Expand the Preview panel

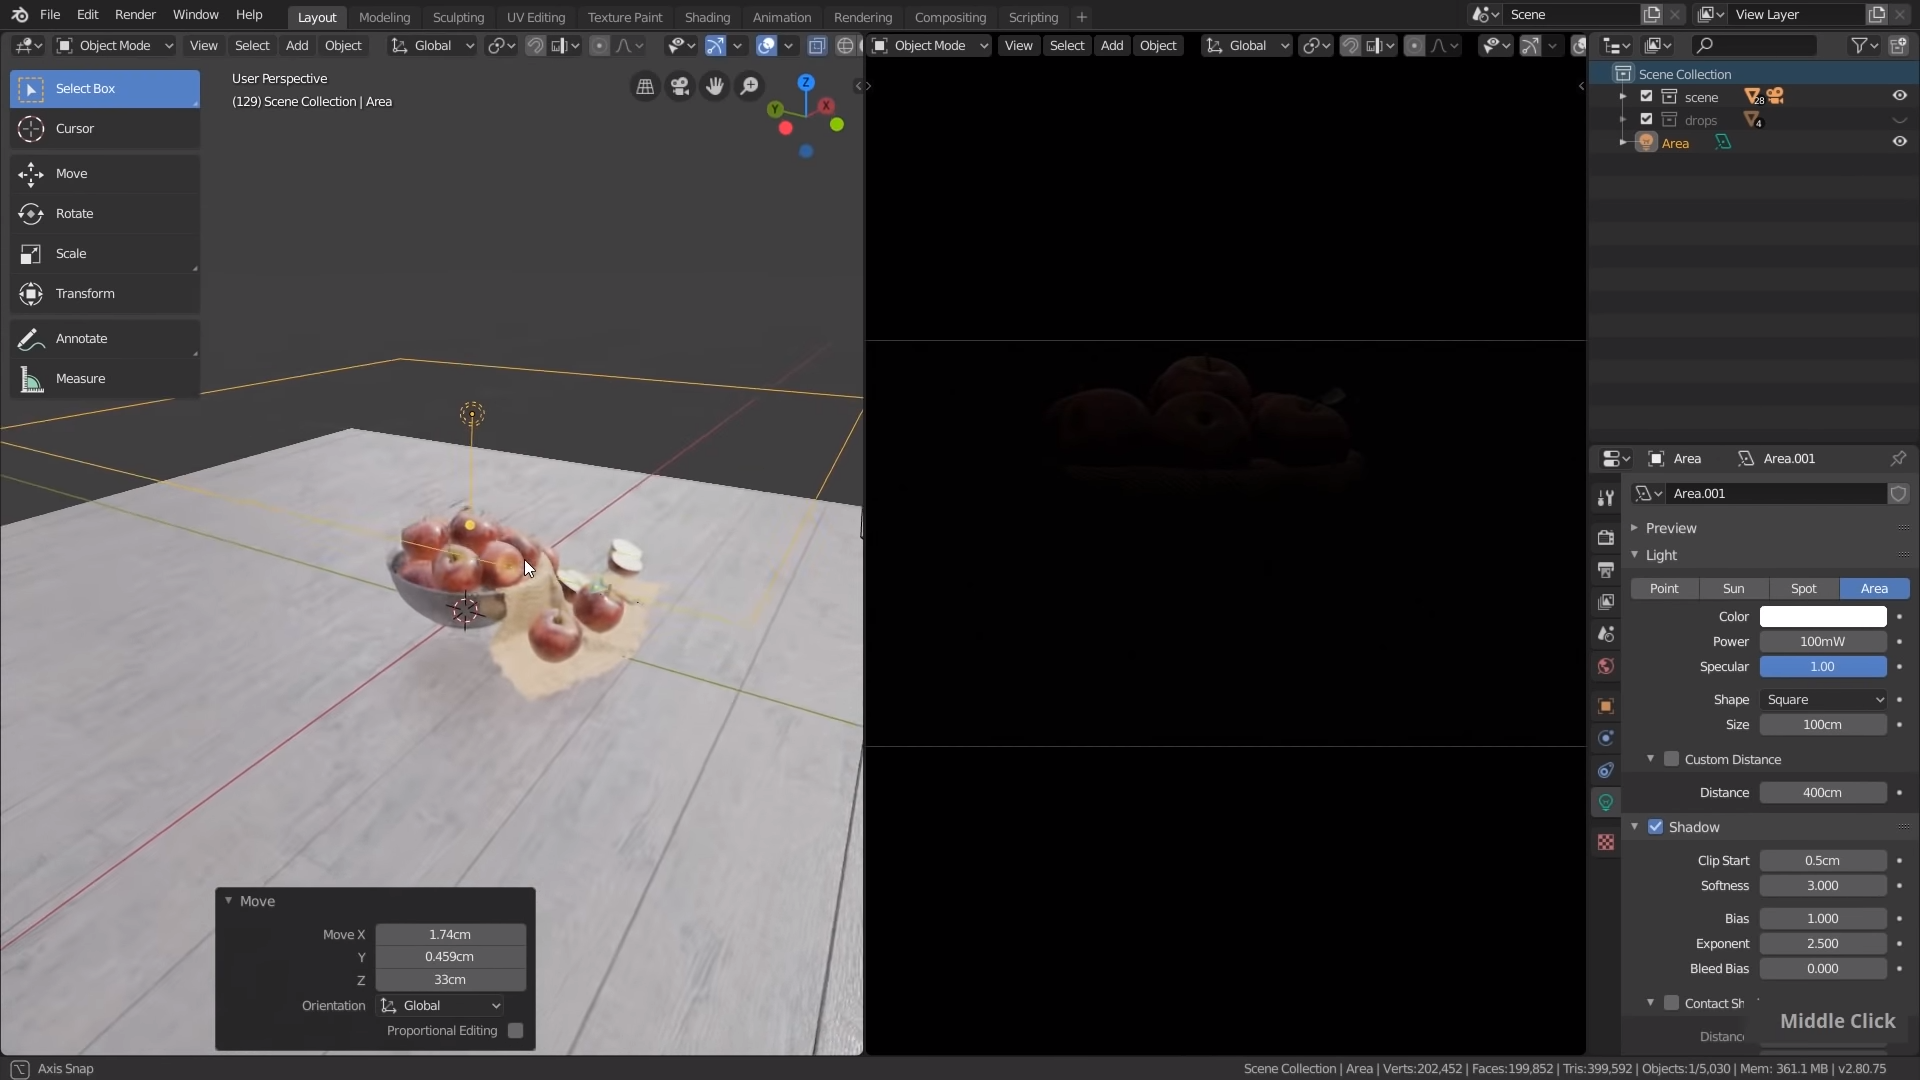pos(1670,528)
